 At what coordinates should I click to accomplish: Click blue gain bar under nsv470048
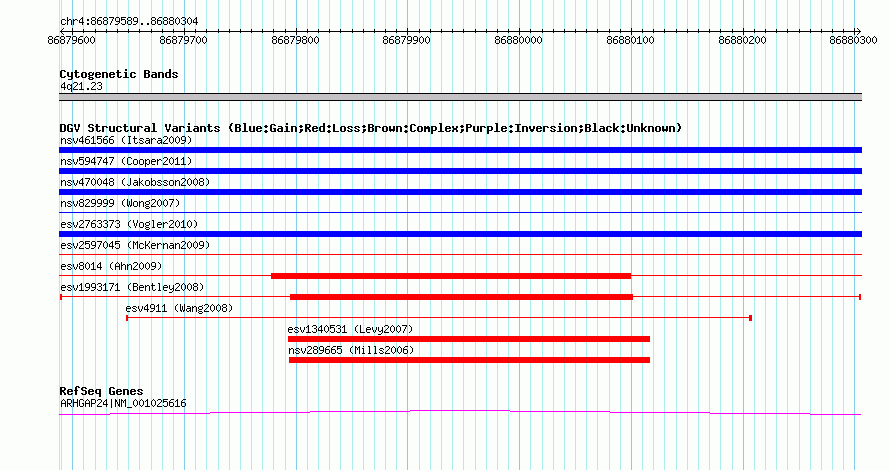(460, 192)
